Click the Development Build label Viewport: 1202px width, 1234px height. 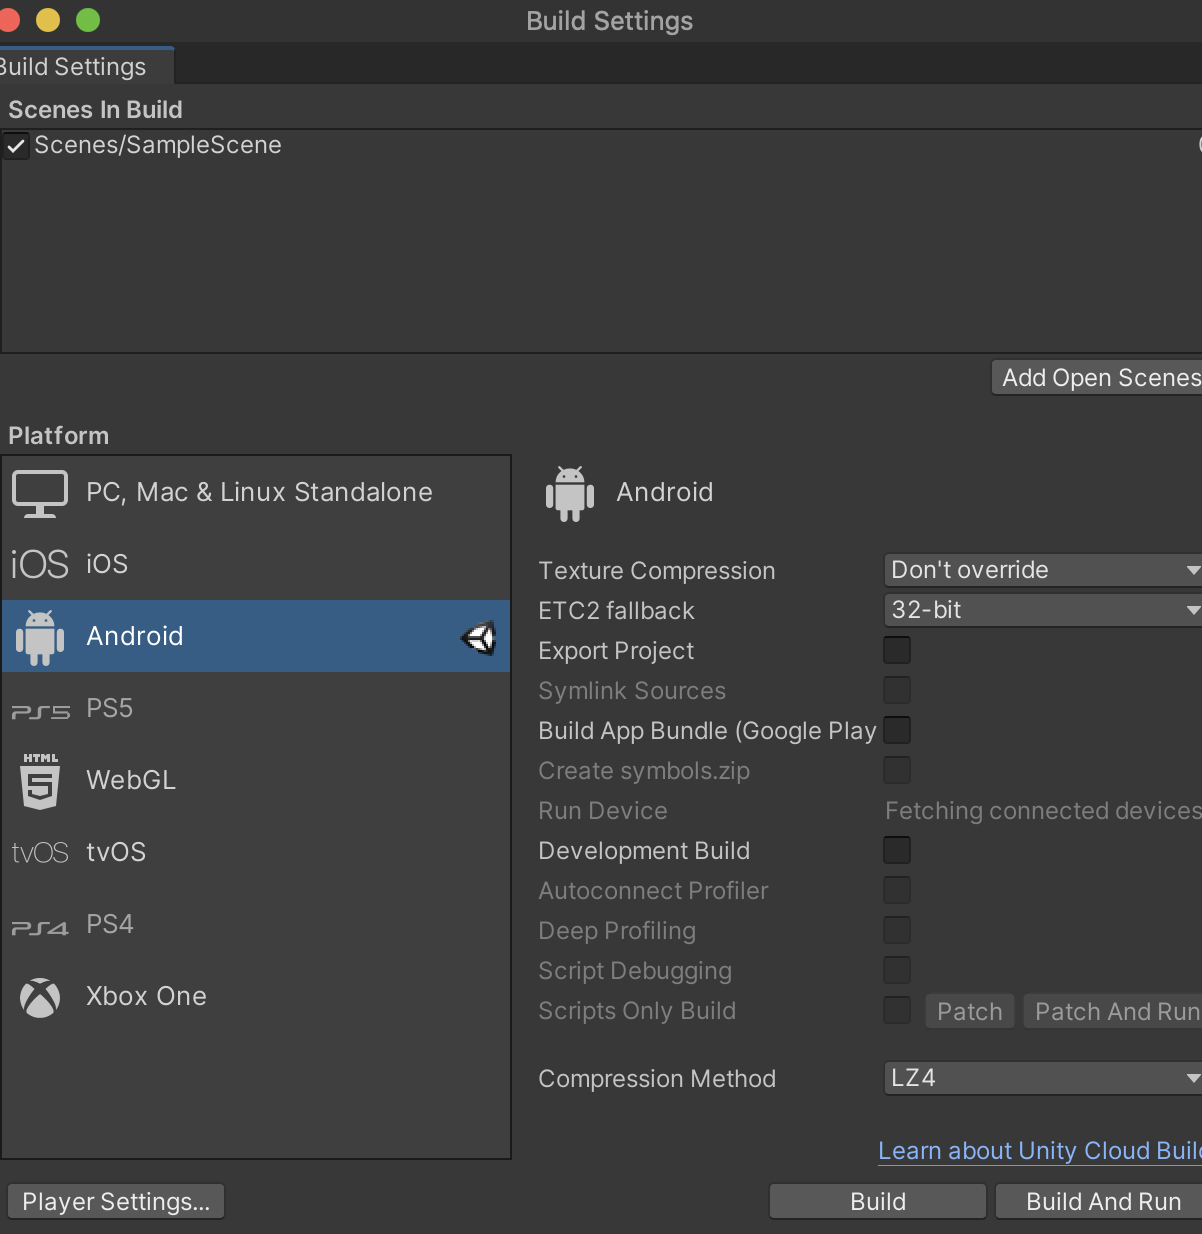644,851
